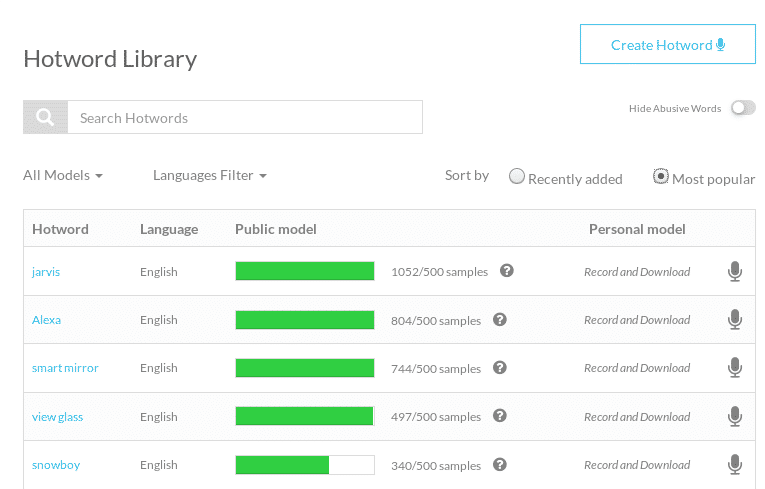This screenshot has height=489, width=765.
Task: Open help icon next to 340/500 samples
Action: (500, 465)
